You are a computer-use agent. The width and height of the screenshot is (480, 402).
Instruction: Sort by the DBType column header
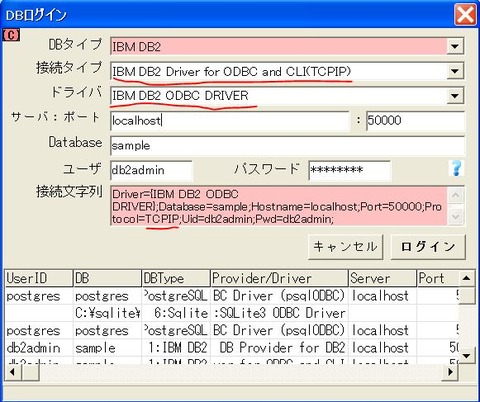(176, 278)
